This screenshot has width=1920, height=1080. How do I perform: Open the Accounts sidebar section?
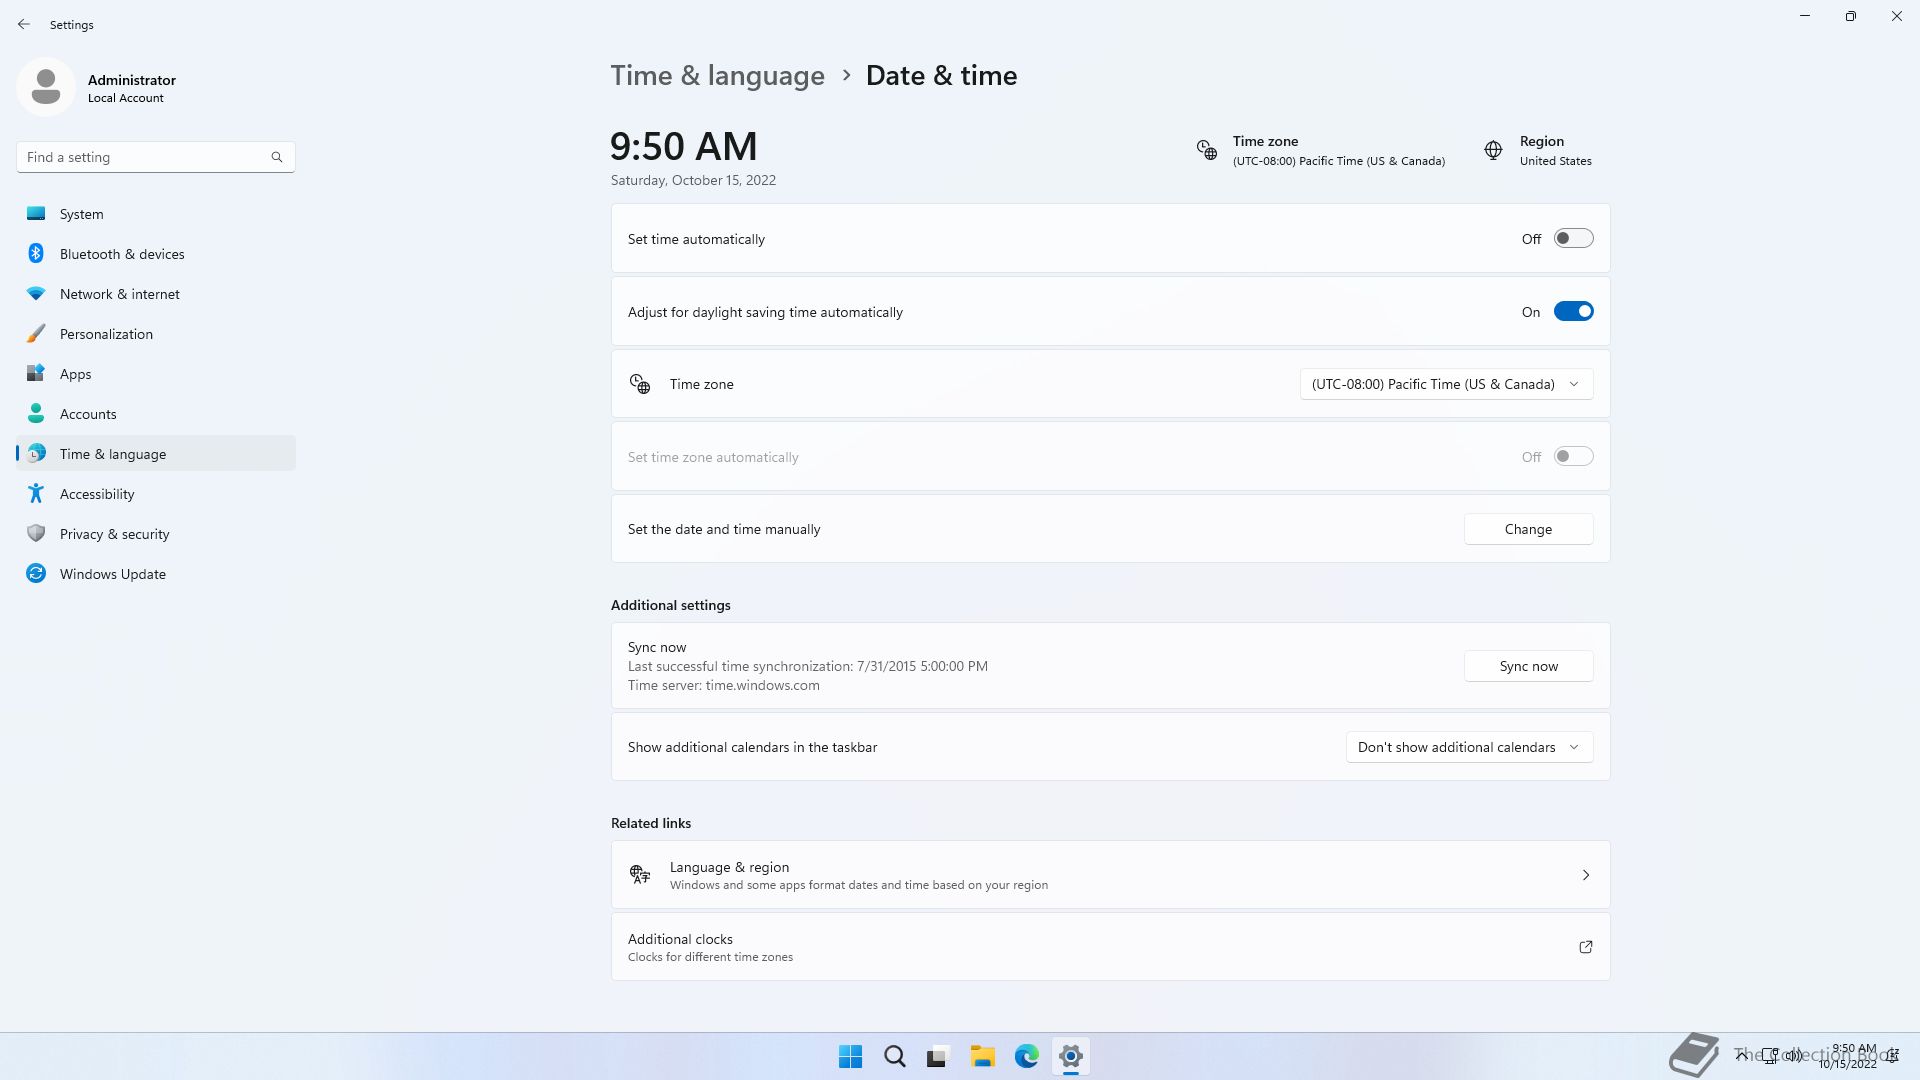tap(88, 414)
